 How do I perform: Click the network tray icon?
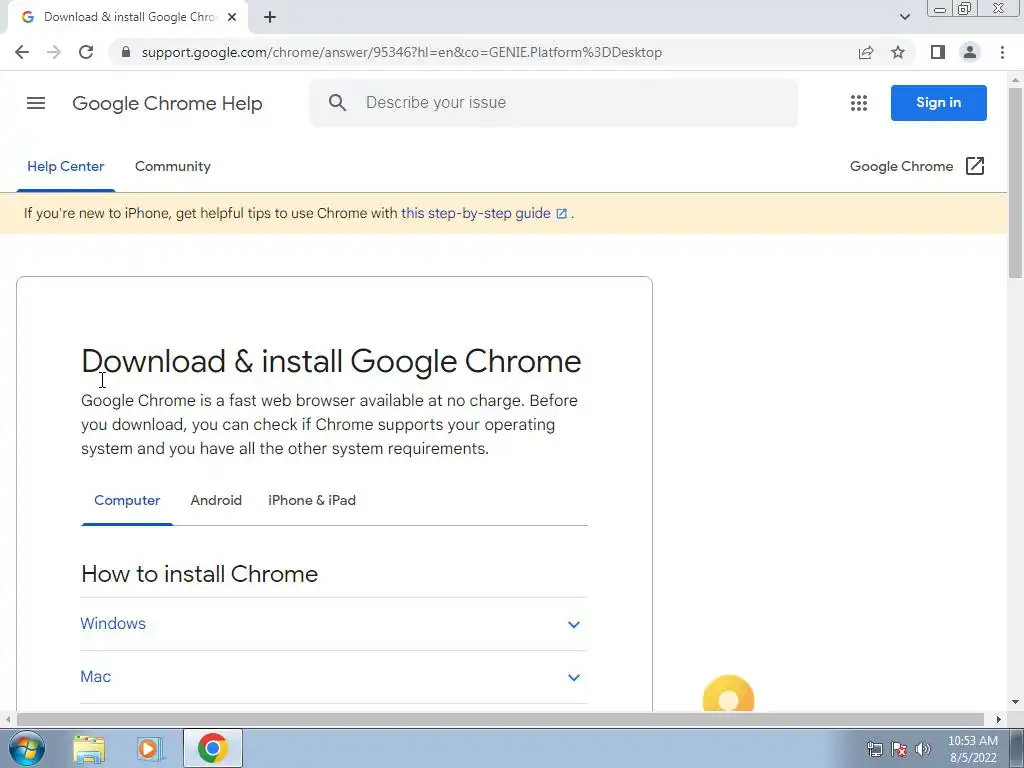pyautogui.click(x=874, y=749)
